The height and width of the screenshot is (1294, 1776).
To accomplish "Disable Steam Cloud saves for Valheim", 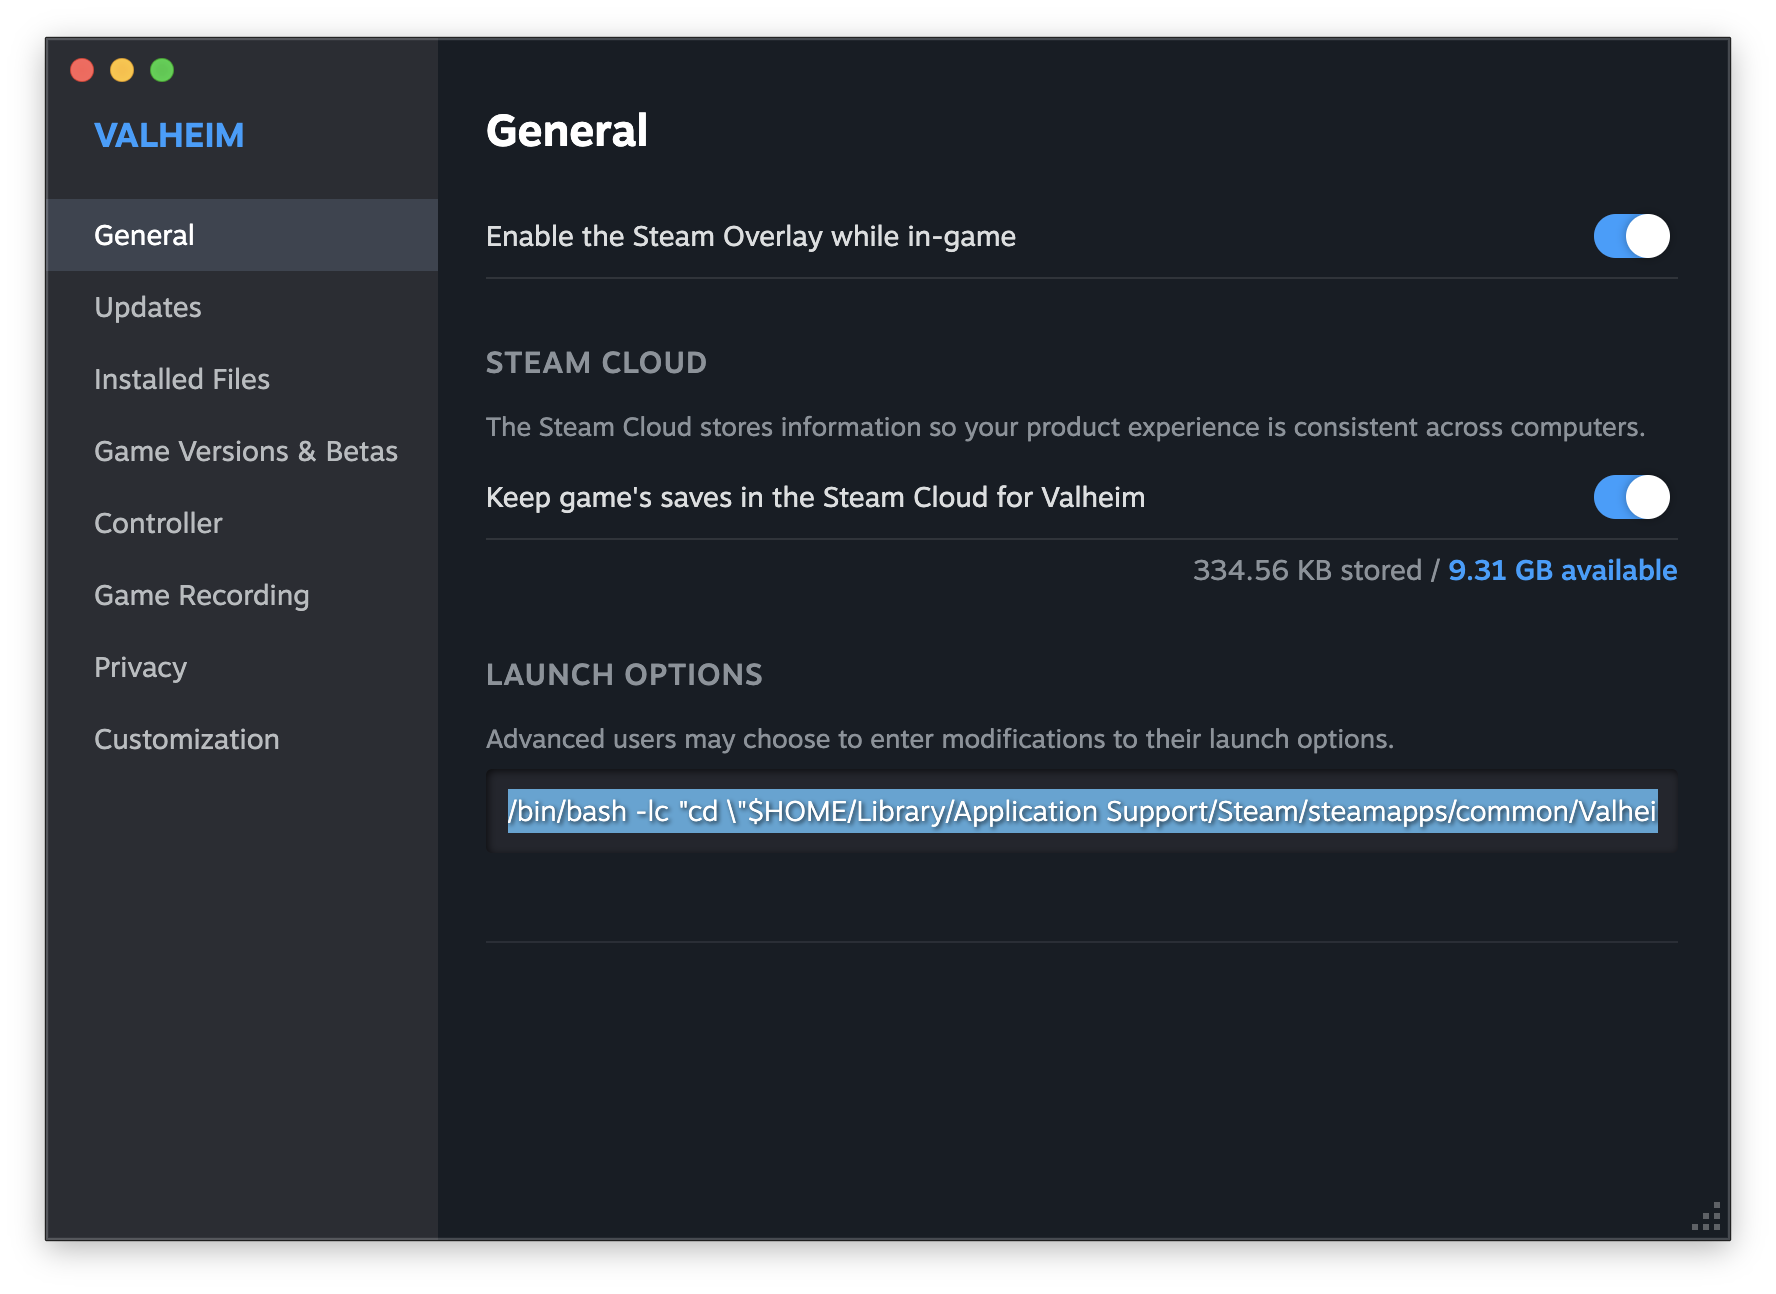I will (x=1631, y=497).
